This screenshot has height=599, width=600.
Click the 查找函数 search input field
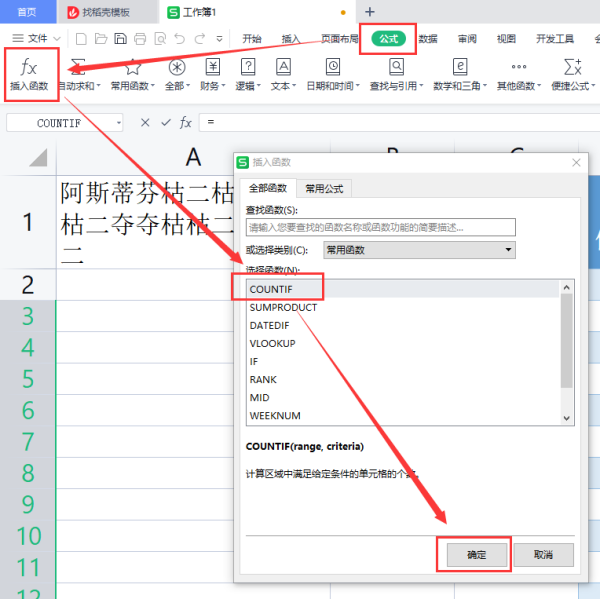point(381,227)
